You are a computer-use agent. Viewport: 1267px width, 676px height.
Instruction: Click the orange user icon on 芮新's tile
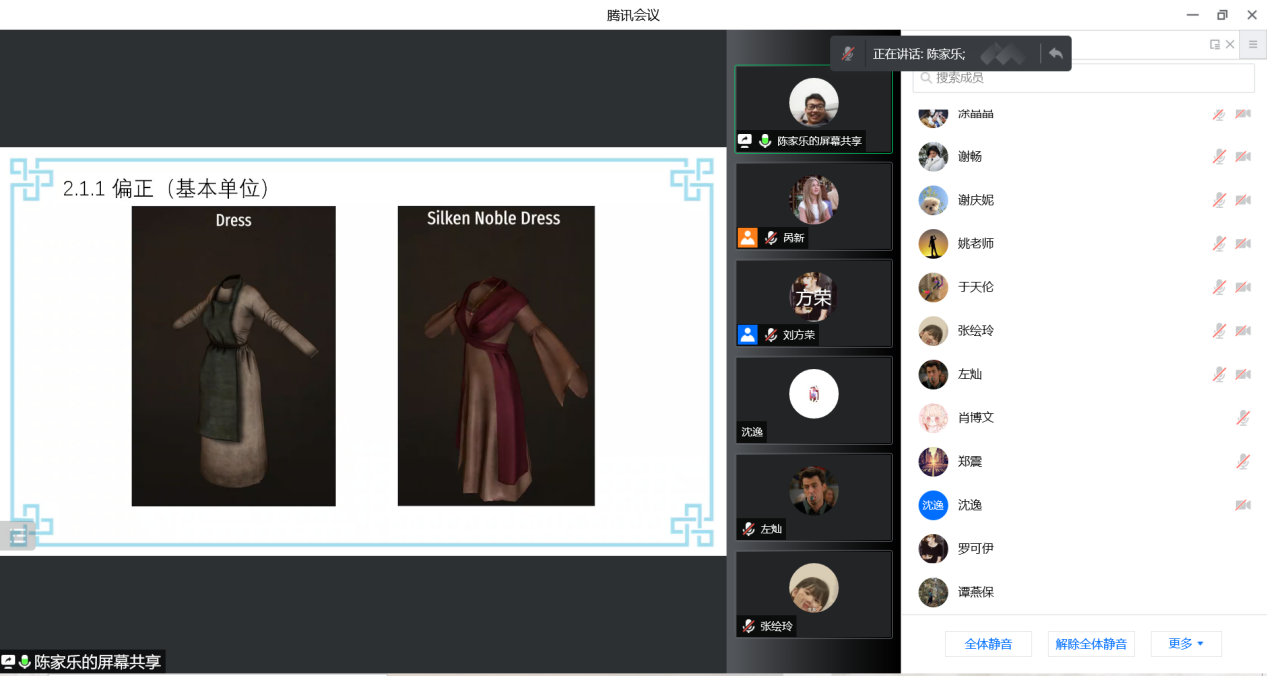tap(747, 238)
